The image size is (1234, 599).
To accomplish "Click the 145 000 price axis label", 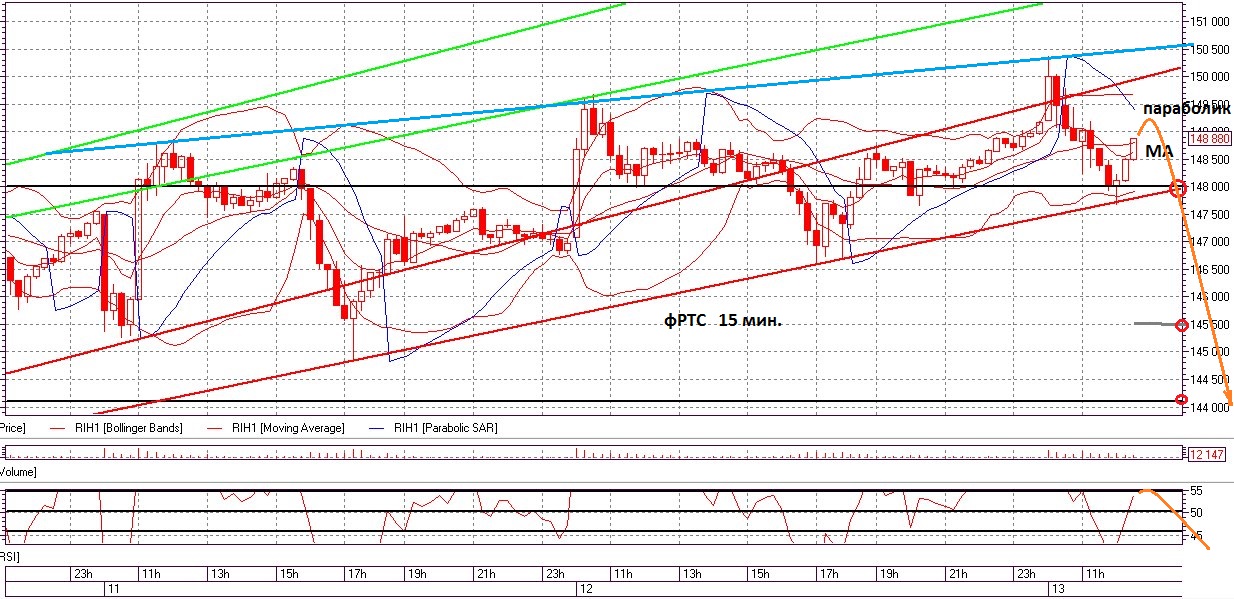I will coord(1210,352).
